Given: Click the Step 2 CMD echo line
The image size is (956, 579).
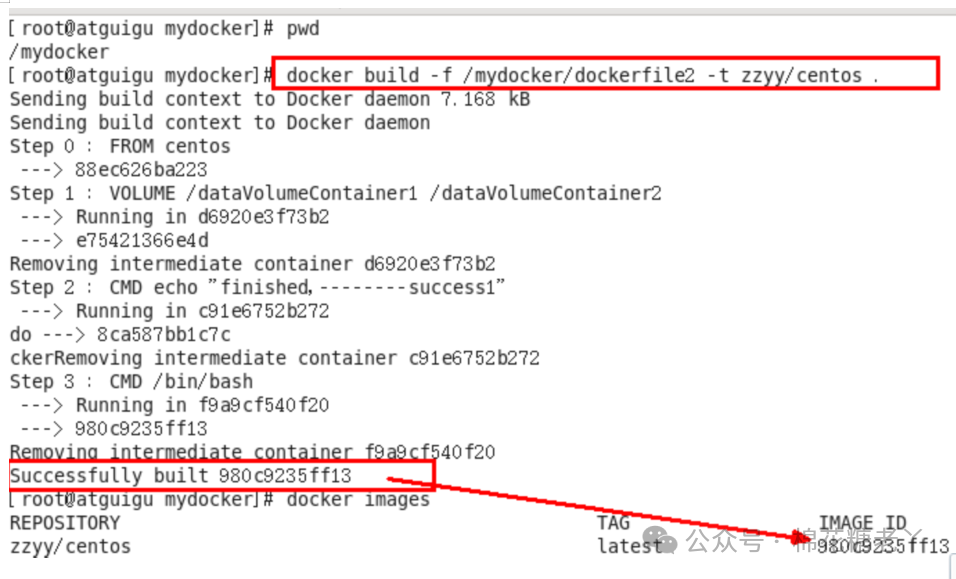Looking at the screenshot, I should [257, 287].
